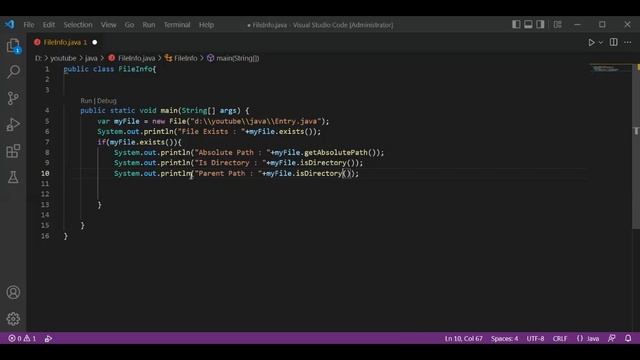This screenshot has height=360, width=640.
Task: Open the Selection menu
Action: (78, 25)
